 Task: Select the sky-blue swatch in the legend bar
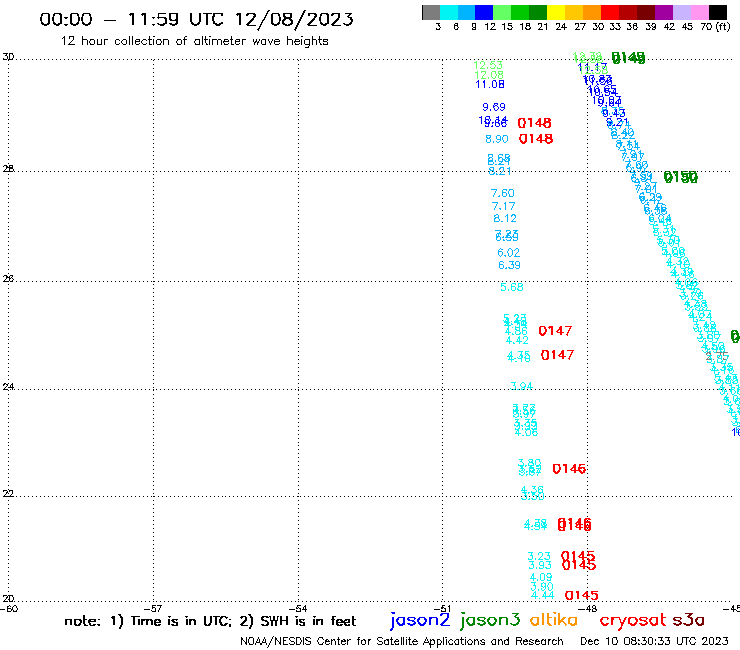coord(467,12)
